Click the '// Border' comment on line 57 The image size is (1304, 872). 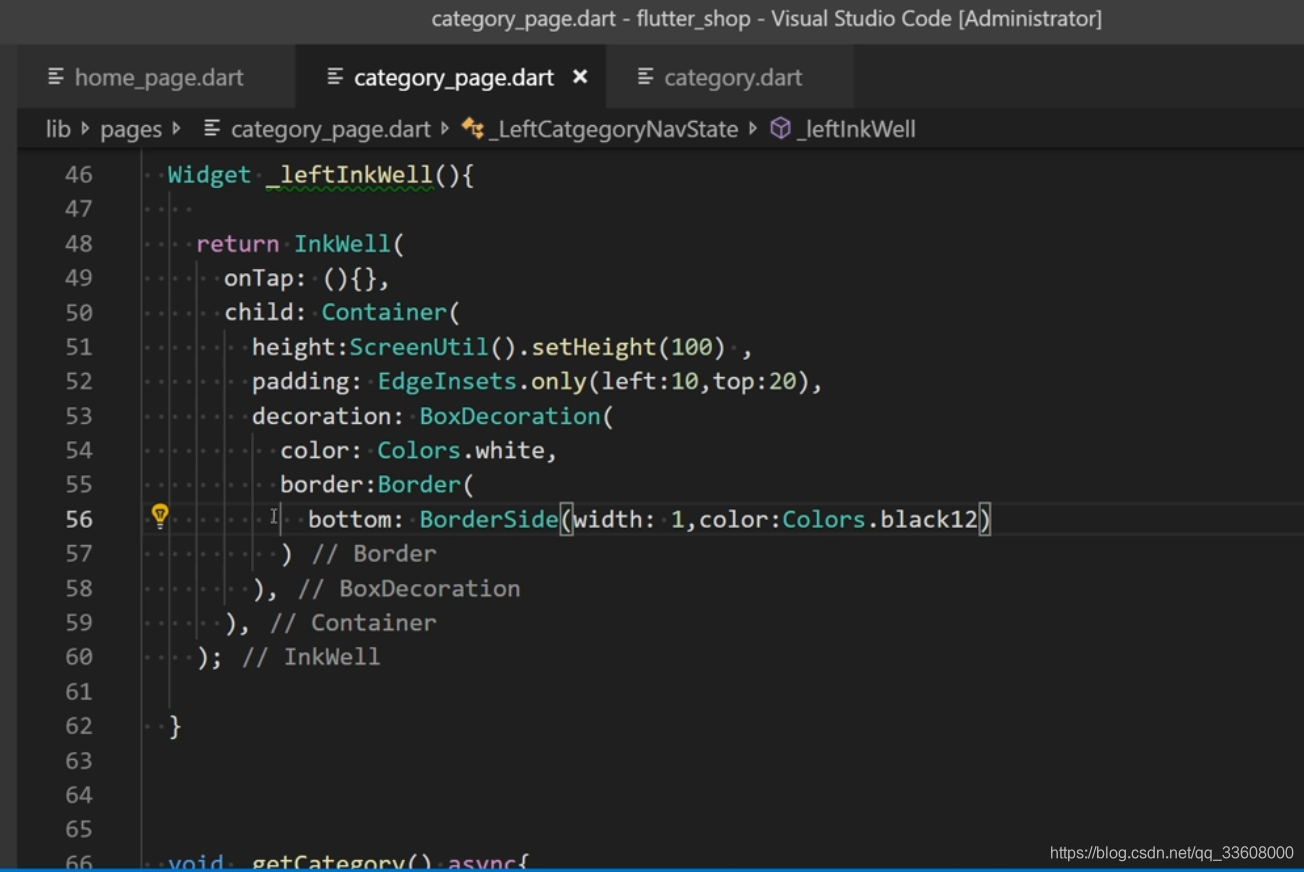coord(374,554)
